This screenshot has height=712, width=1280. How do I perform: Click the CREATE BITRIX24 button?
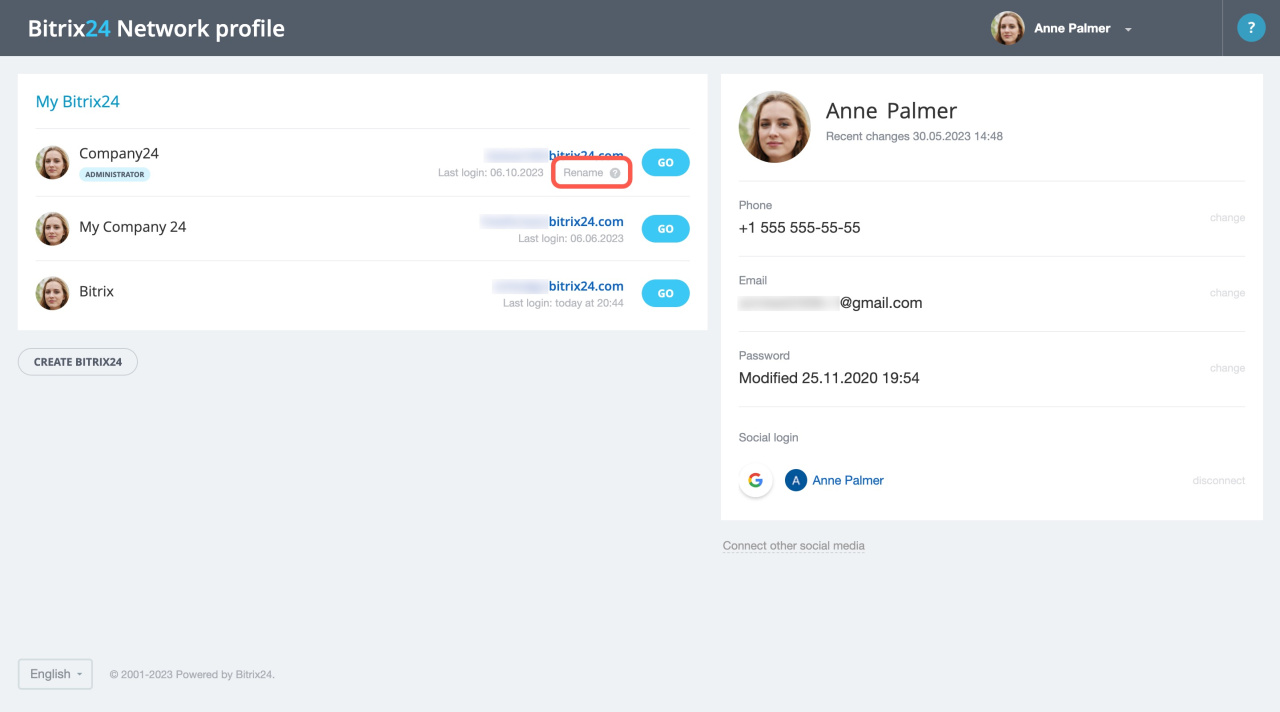78,362
